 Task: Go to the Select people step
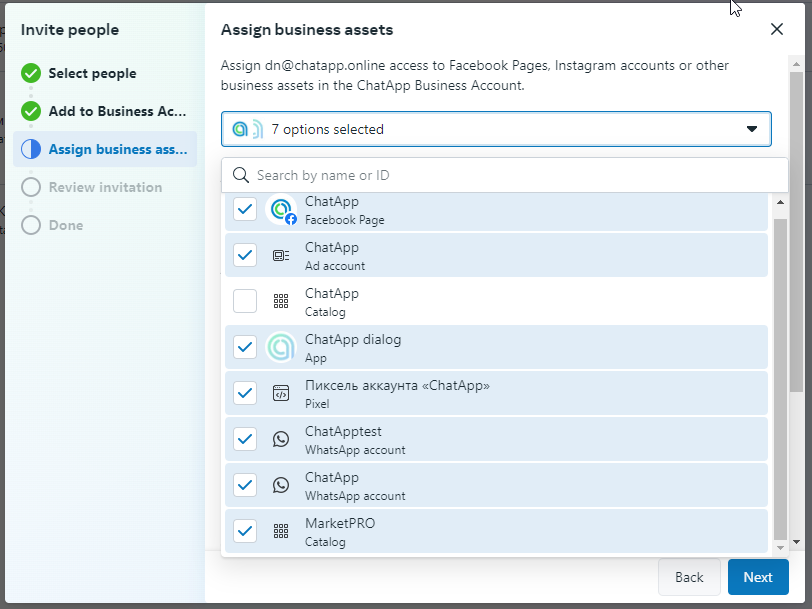point(92,73)
